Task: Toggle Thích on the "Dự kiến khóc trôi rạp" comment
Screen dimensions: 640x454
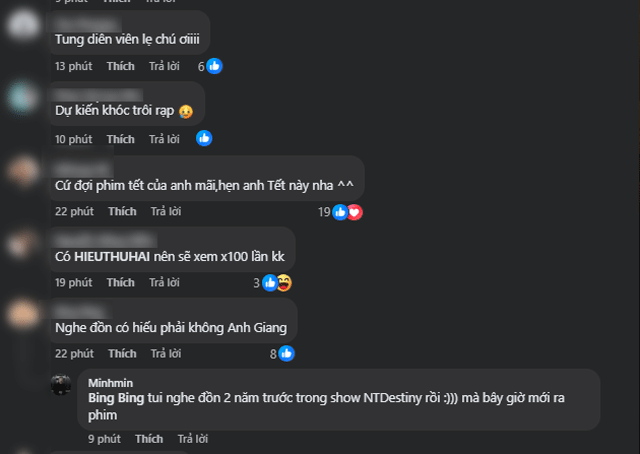Action: pos(120,139)
